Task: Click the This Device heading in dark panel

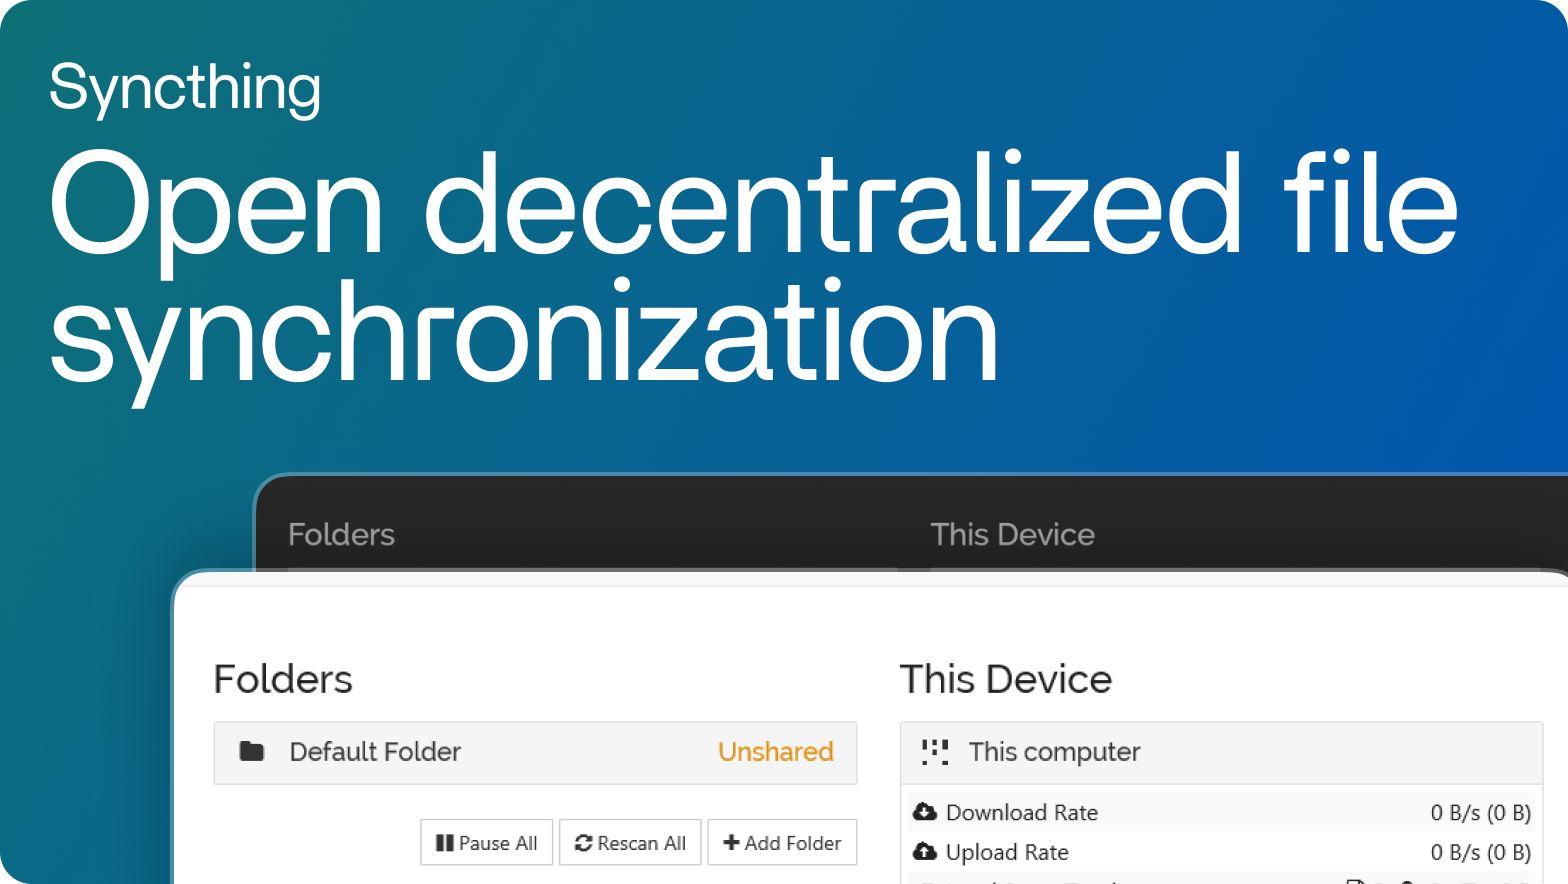Action: [x=1012, y=534]
